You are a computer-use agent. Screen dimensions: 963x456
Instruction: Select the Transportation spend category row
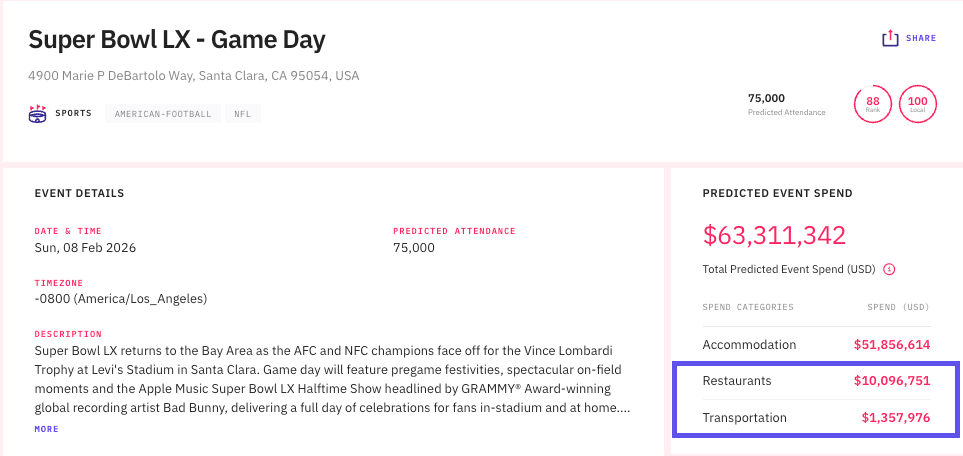[x=816, y=417]
